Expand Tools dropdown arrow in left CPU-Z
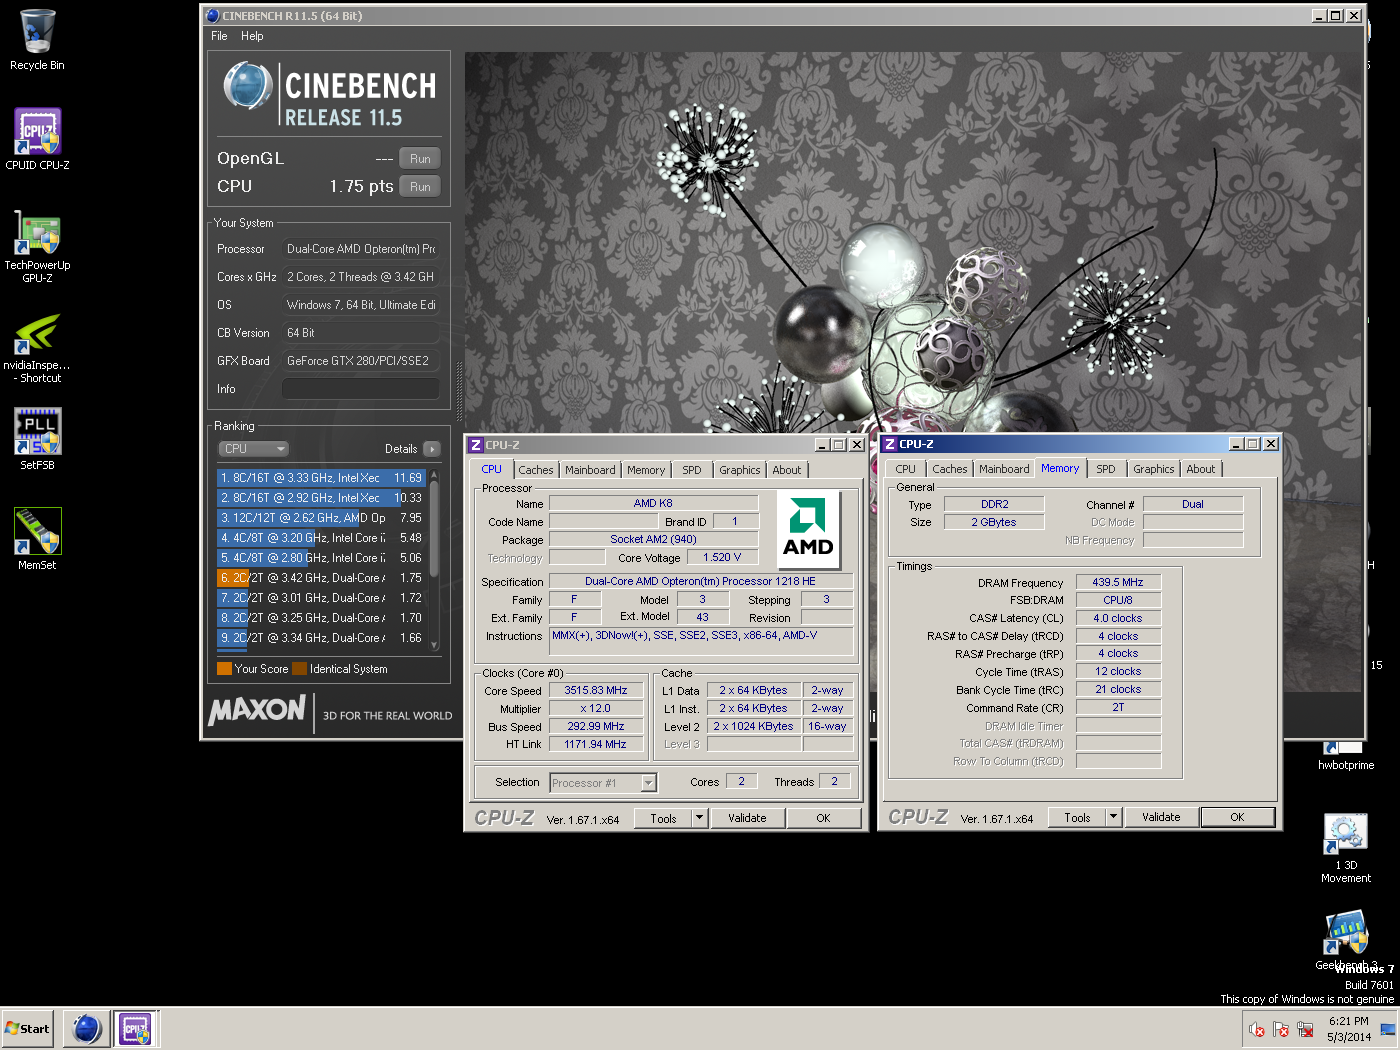Image resolution: width=1400 pixels, height=1050 pixels. (700, 818)
